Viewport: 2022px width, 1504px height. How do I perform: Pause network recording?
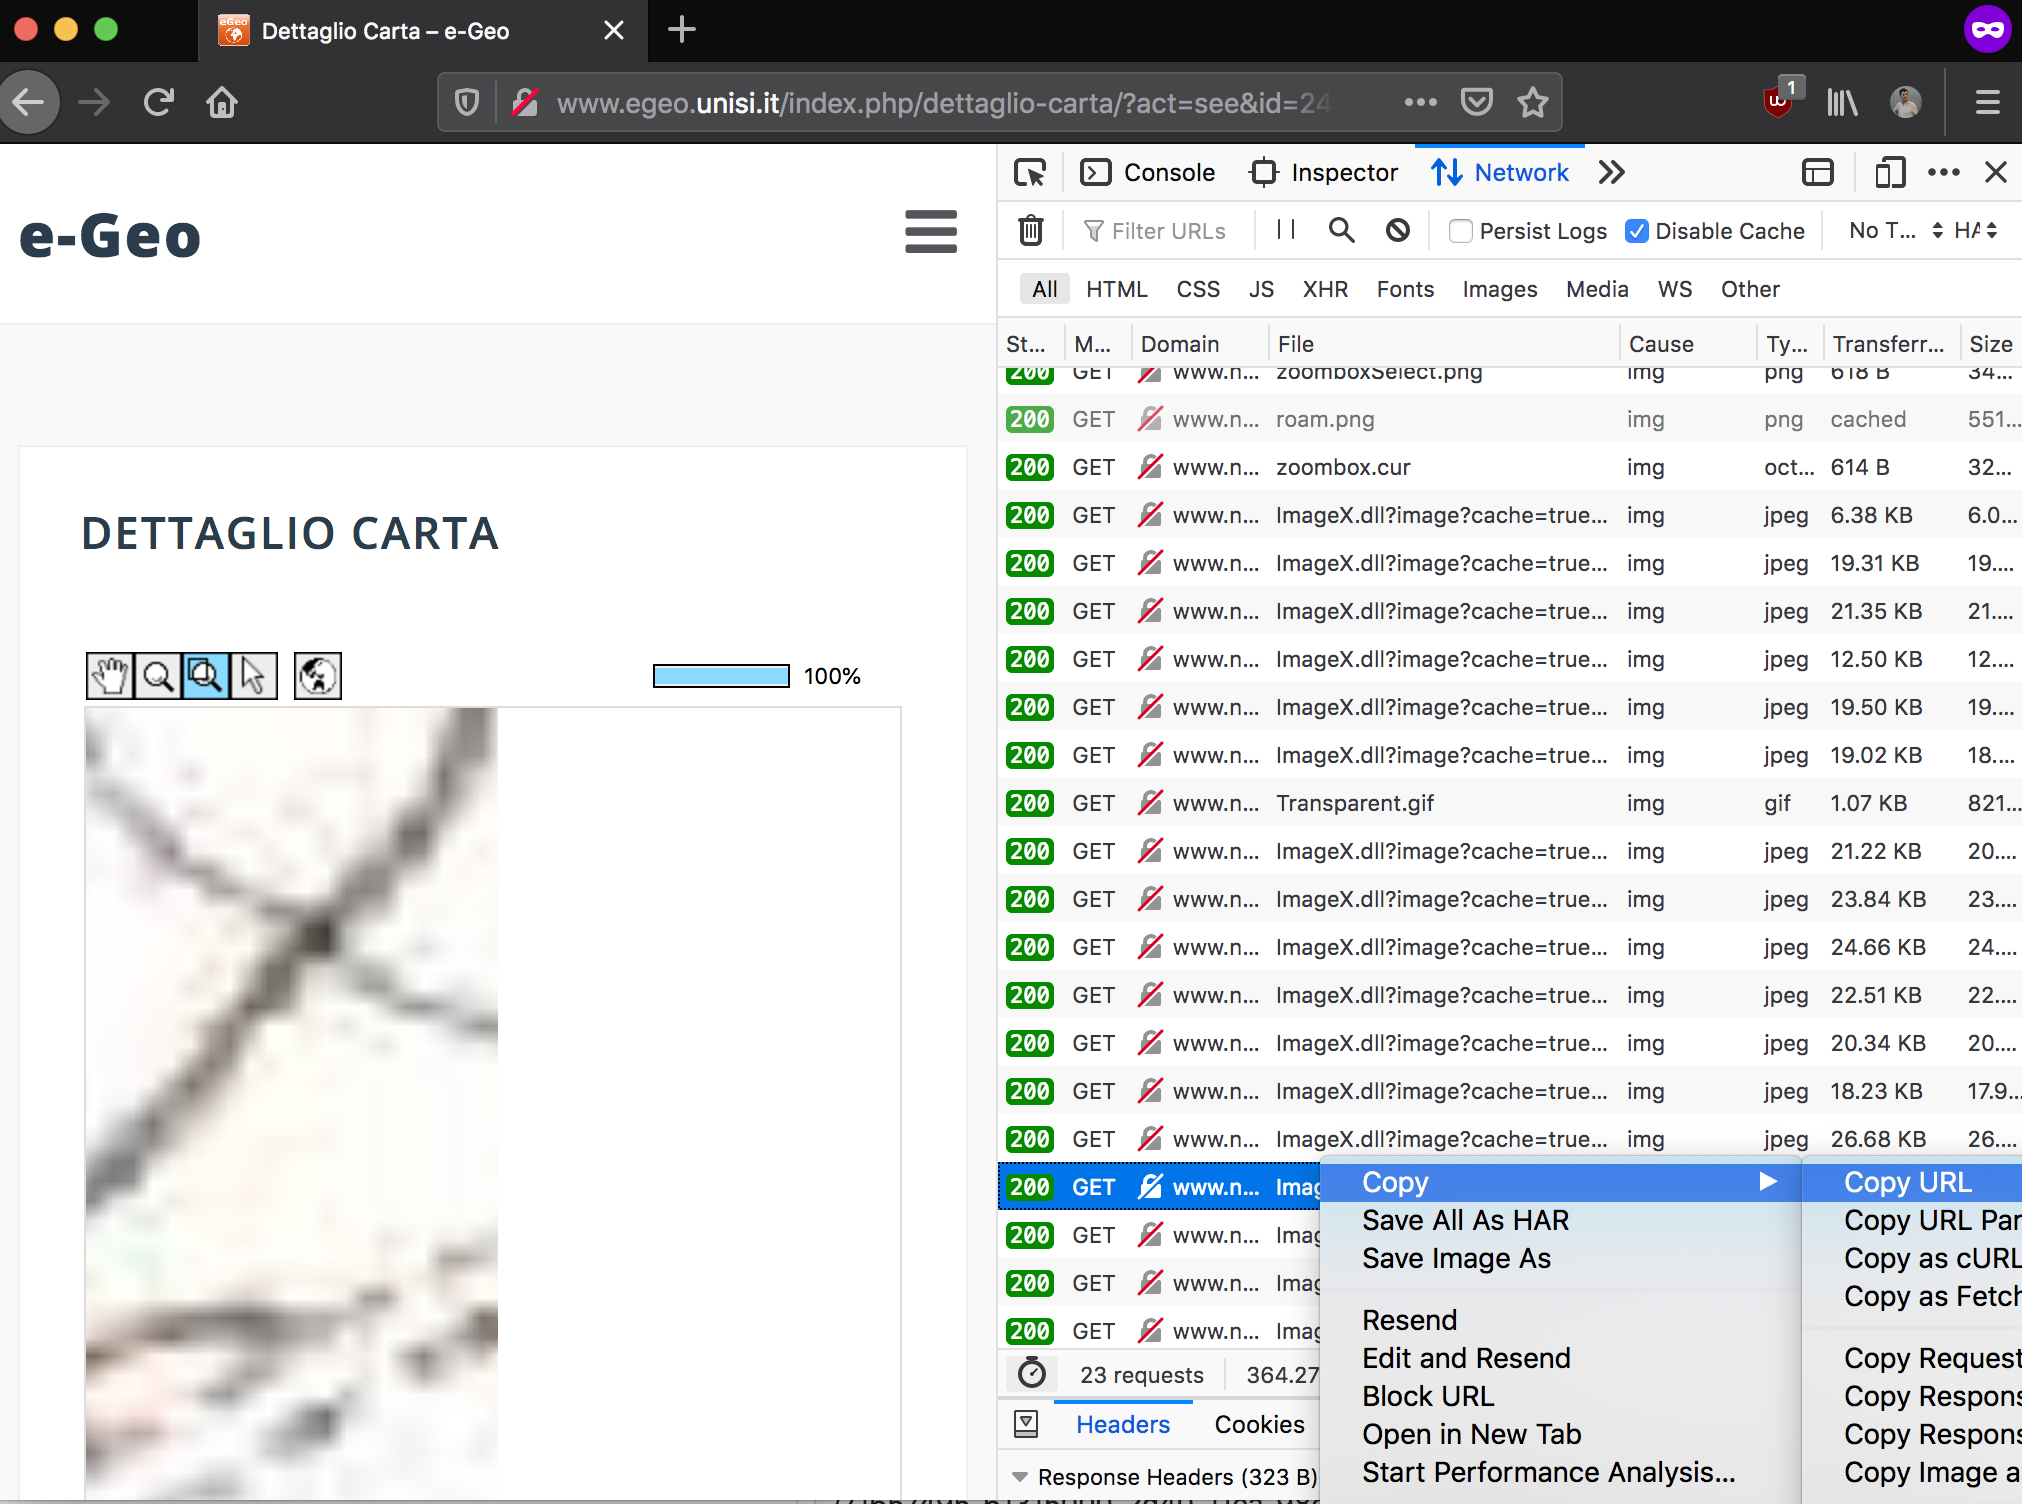(x=1286, y=230)
